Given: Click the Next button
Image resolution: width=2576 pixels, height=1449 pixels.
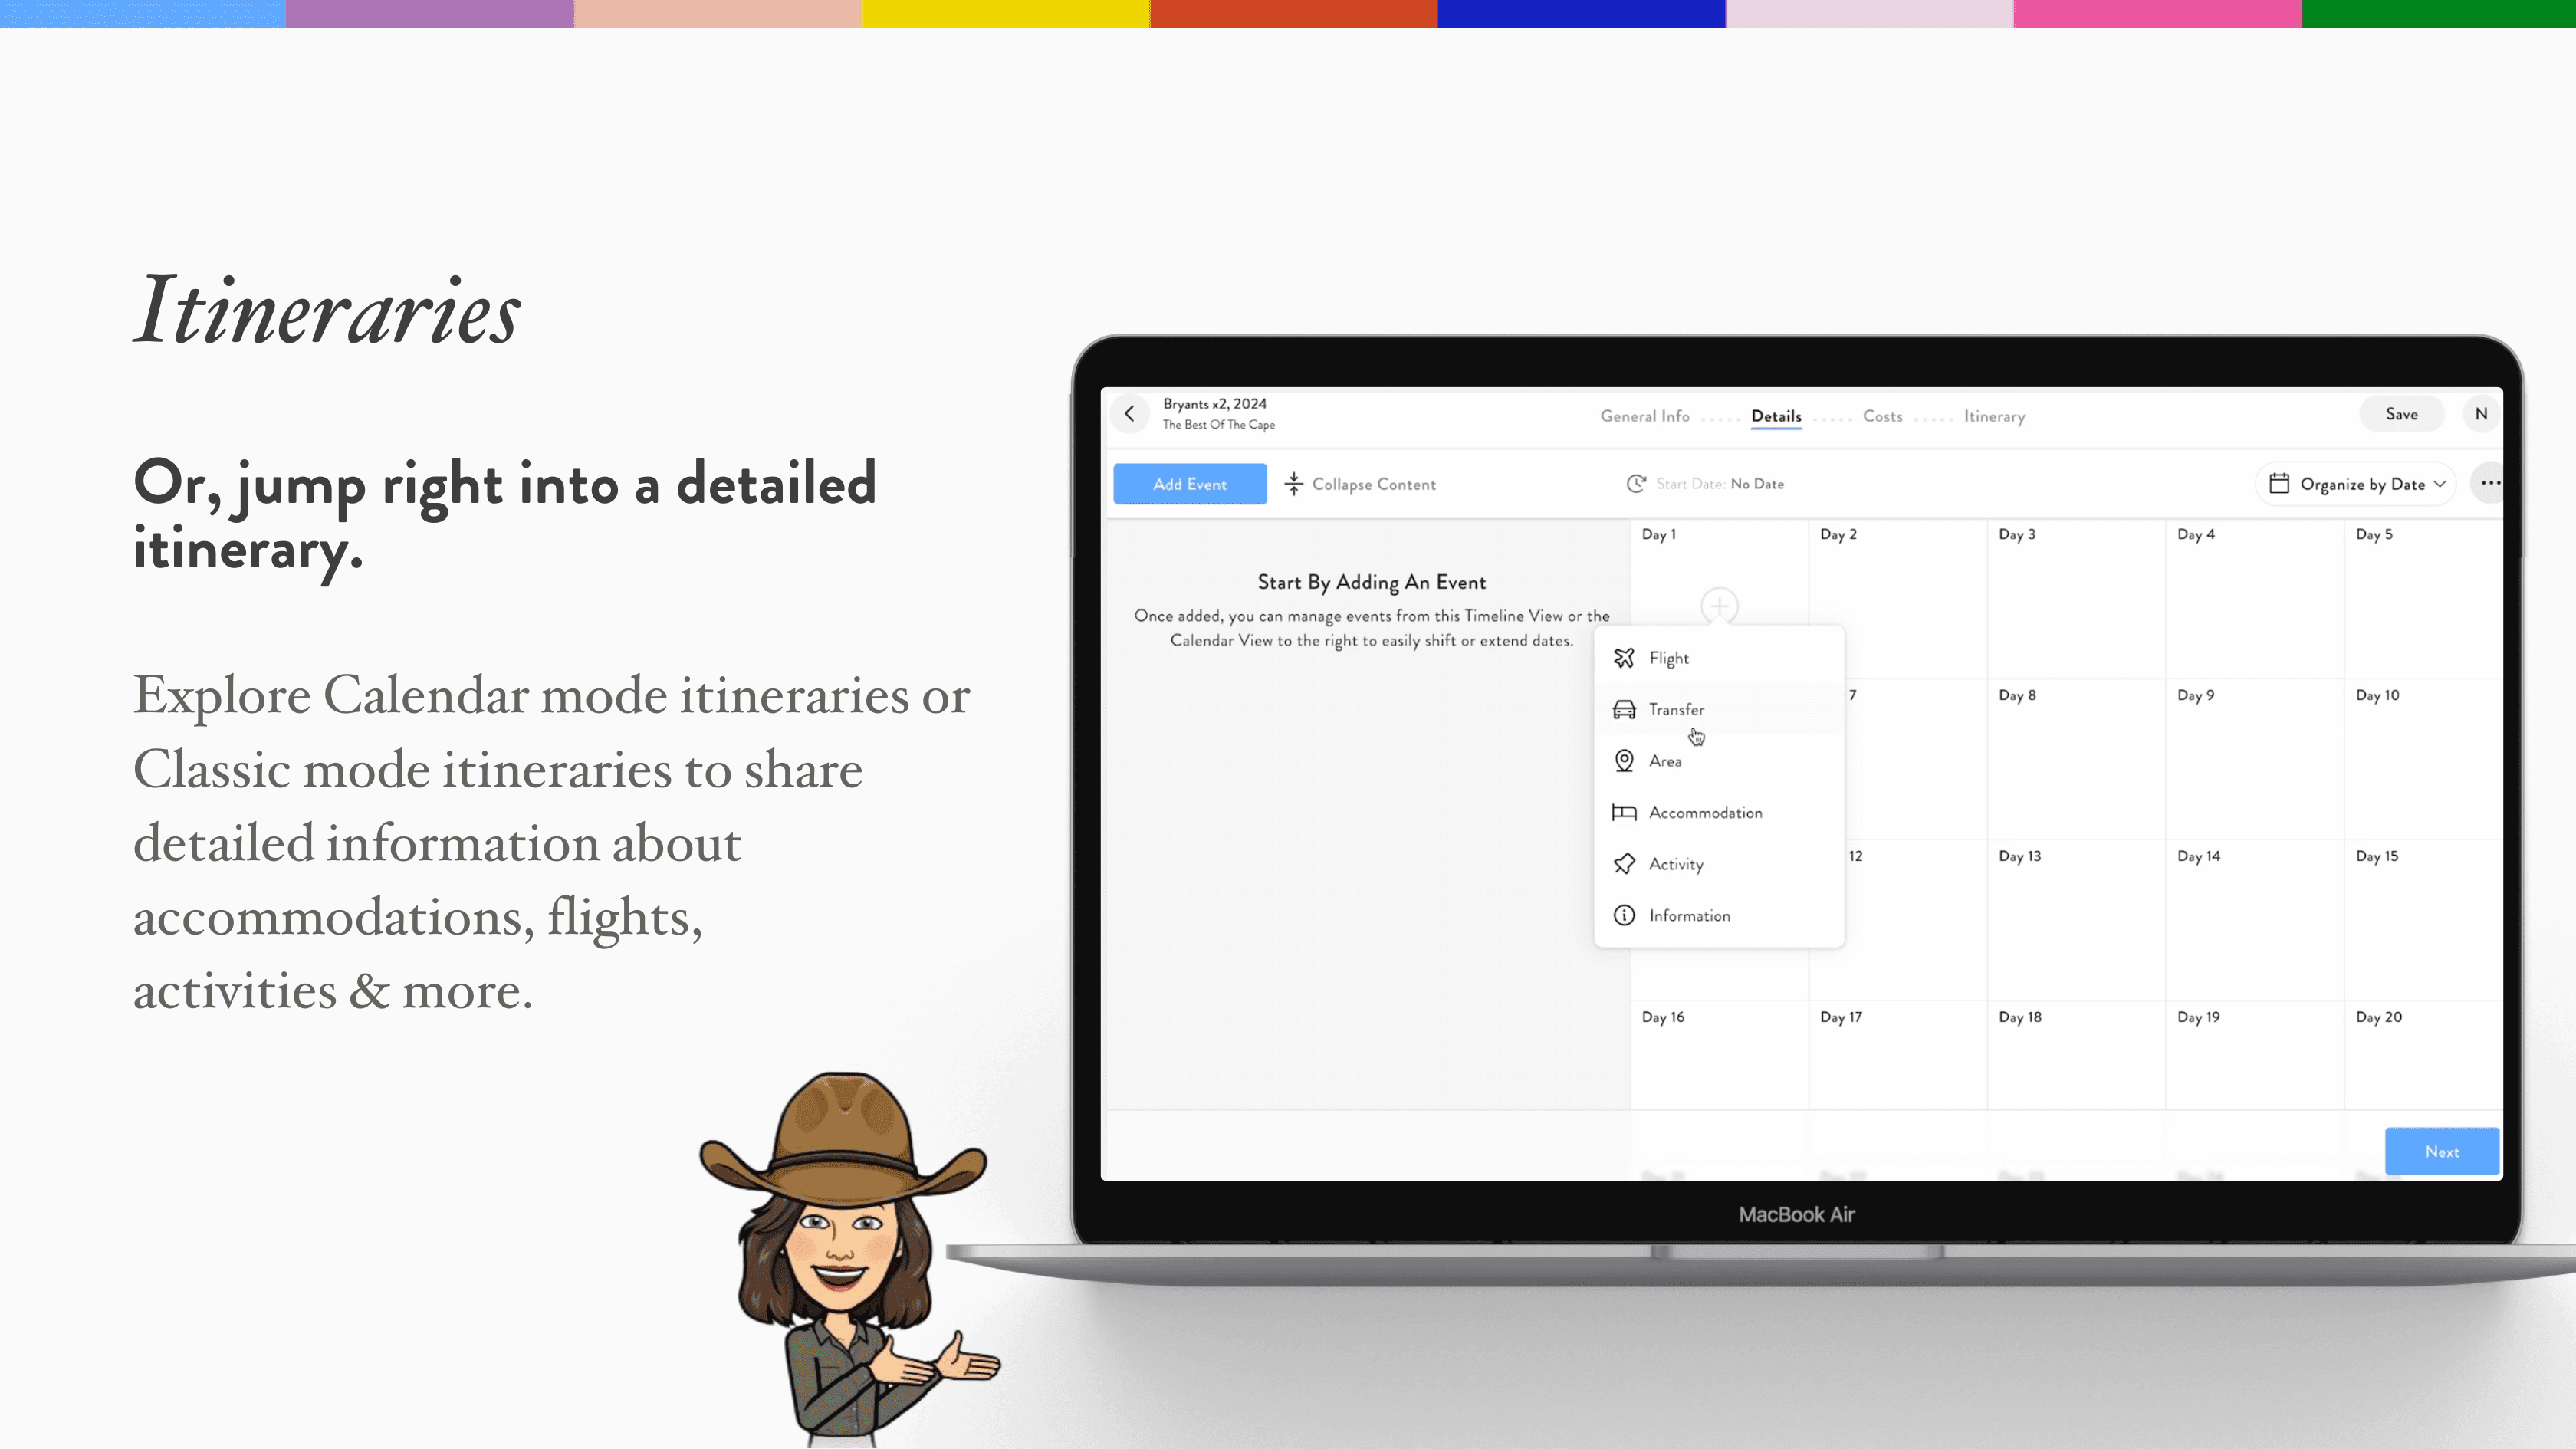Looking at the screenshot, I should point(2442,1152).
